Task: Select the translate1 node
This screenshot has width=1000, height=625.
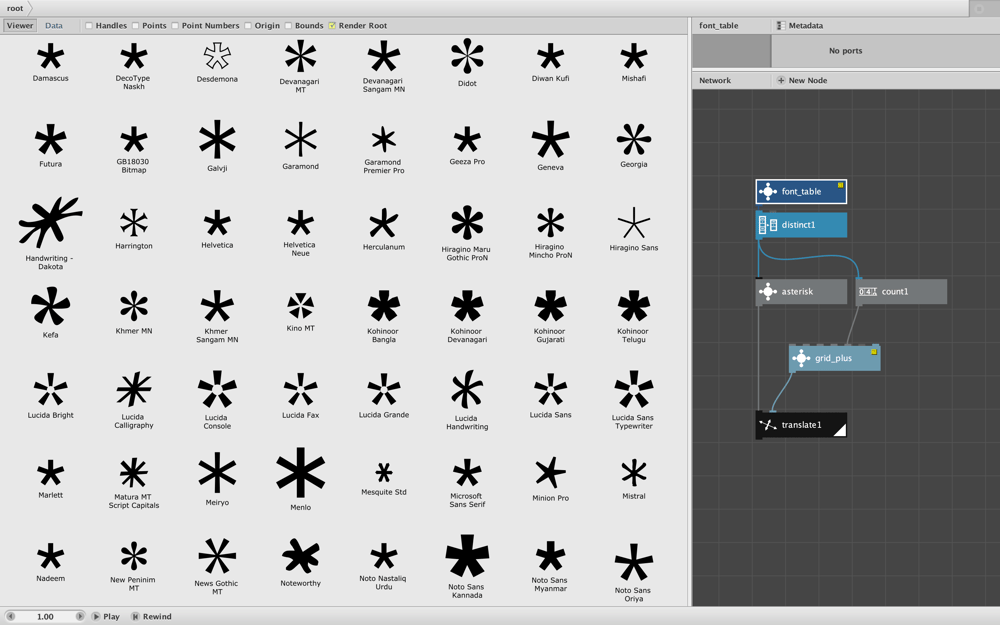Action: (801, 425)
